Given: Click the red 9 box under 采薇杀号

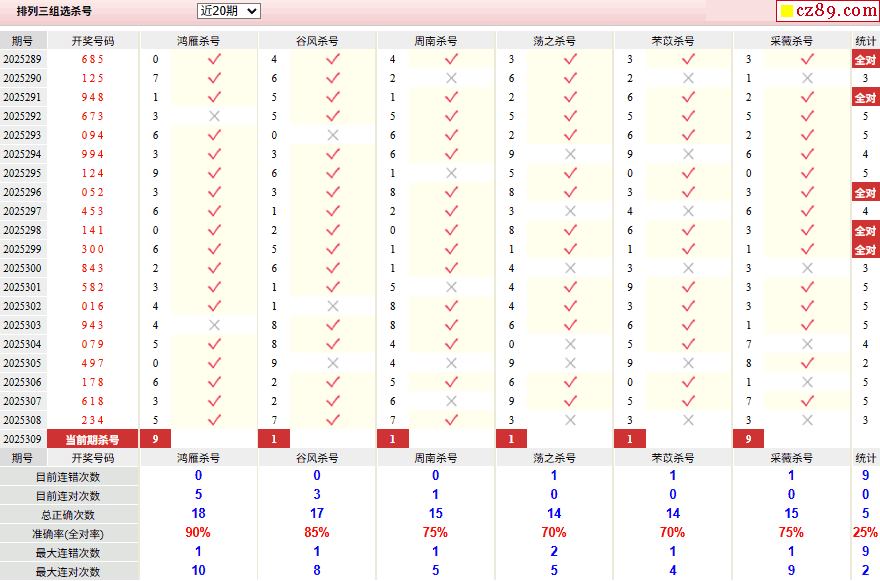Looking at the screenshot, I should tap(748, 439).
